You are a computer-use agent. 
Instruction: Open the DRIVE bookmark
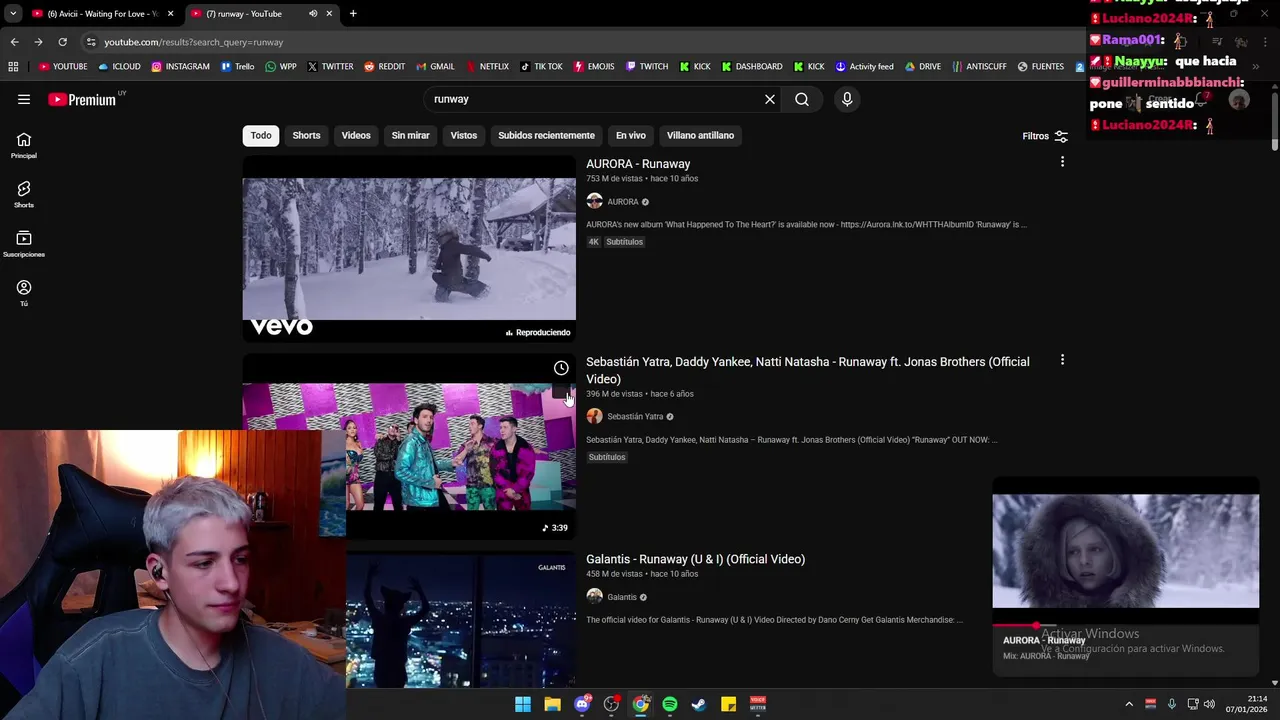click(923, 67)
